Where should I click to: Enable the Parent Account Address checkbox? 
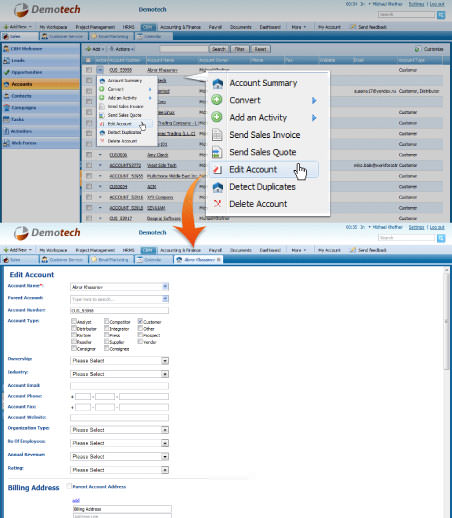69,486
